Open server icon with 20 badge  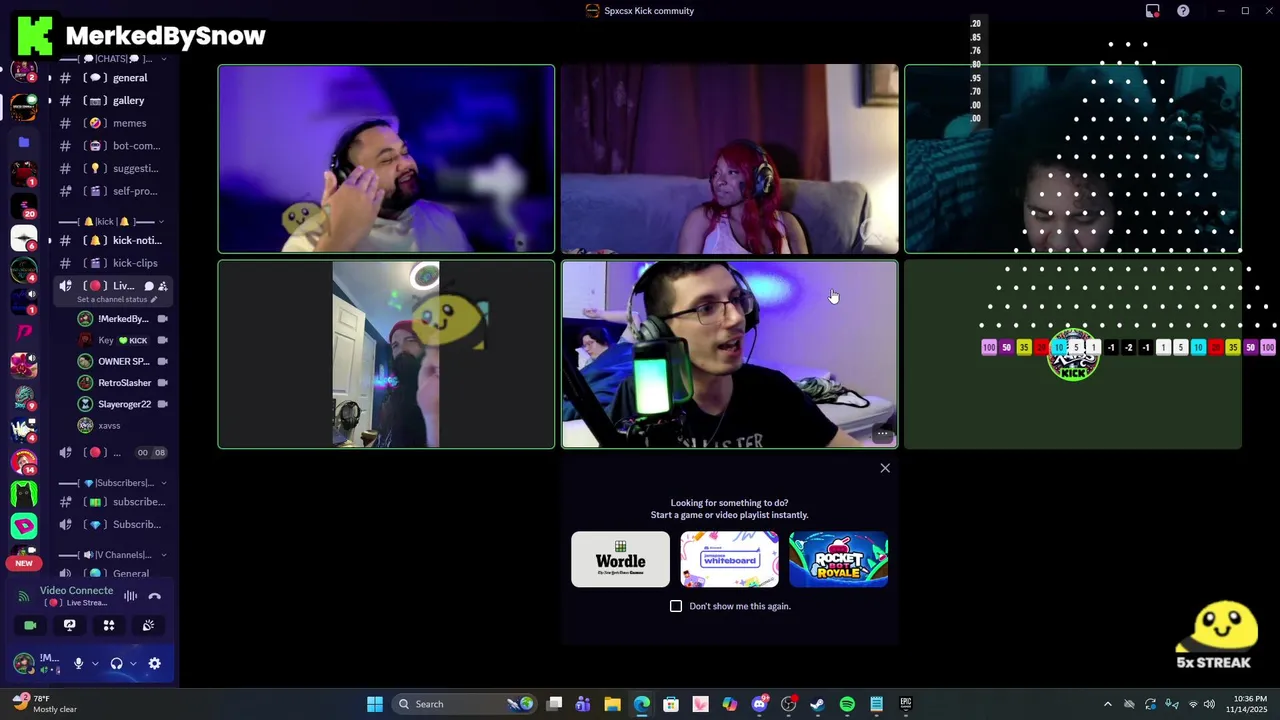click(x=24, y=206)
